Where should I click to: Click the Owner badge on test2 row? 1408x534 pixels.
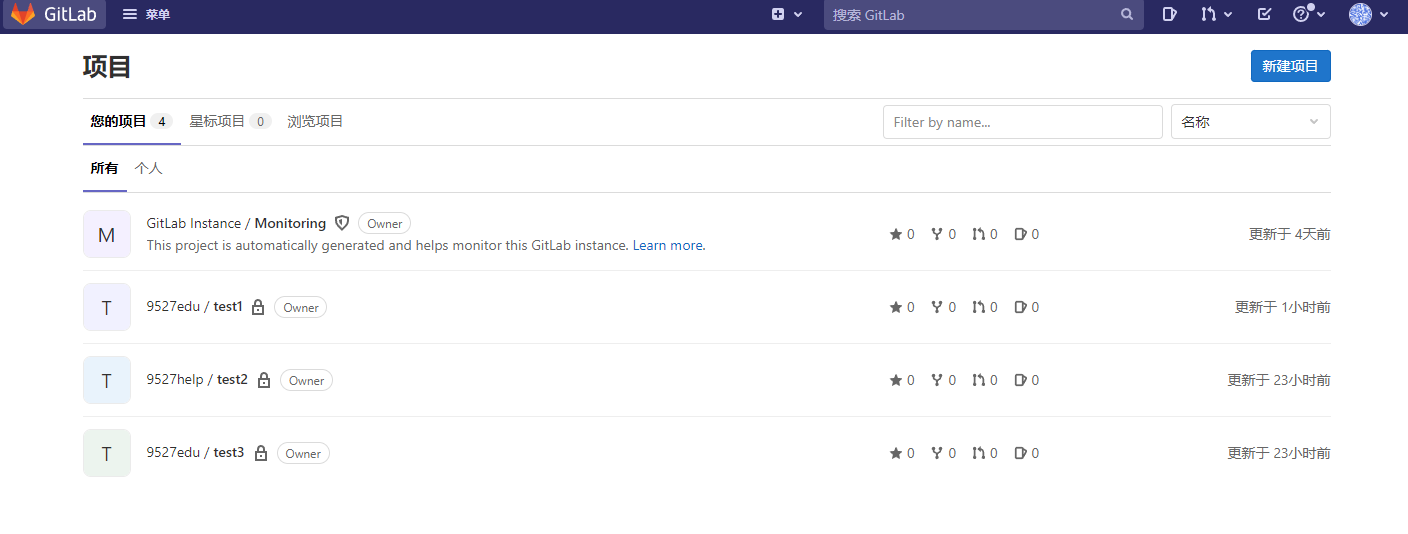tap(306, 381)
